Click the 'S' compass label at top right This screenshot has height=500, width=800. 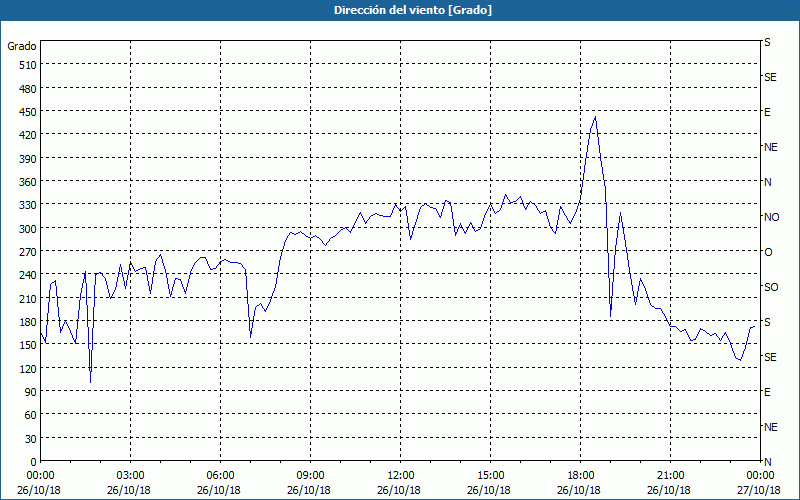click(767, 42)
